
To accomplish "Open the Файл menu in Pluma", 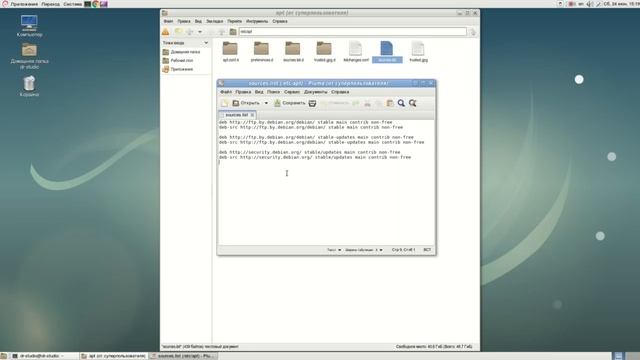I will (x=226, y=92).
